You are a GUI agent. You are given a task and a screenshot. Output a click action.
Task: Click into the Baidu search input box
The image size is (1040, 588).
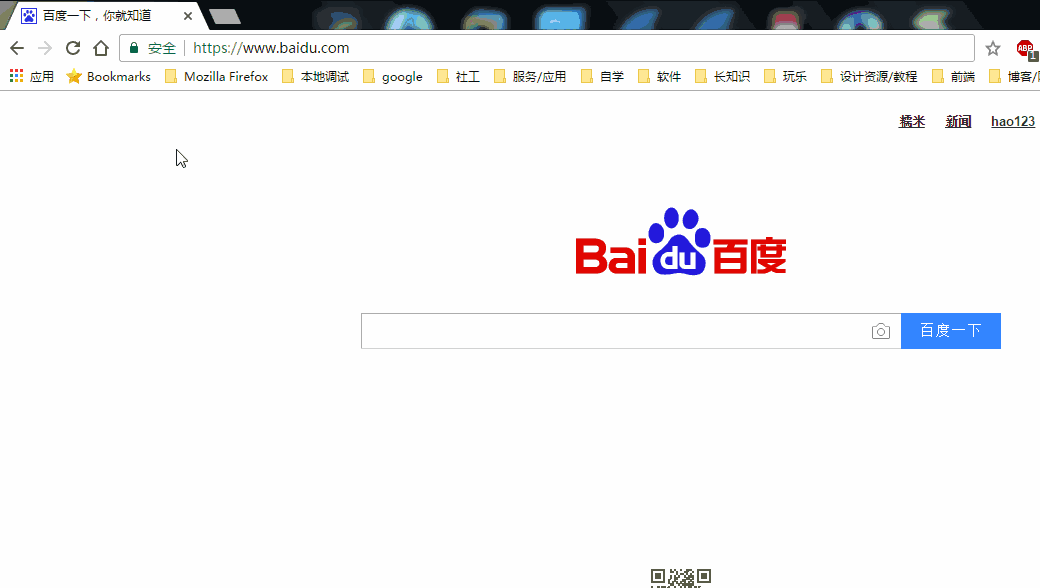click(x=615, y=331)
